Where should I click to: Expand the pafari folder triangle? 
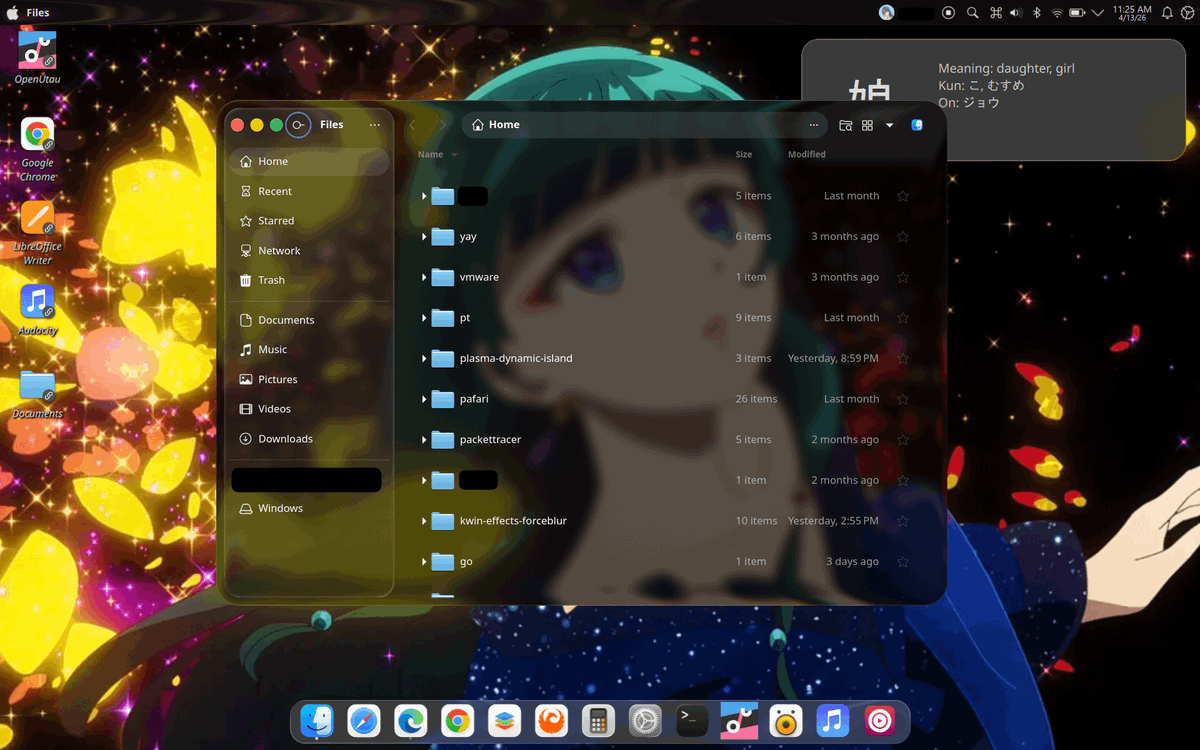coord(424,399)
